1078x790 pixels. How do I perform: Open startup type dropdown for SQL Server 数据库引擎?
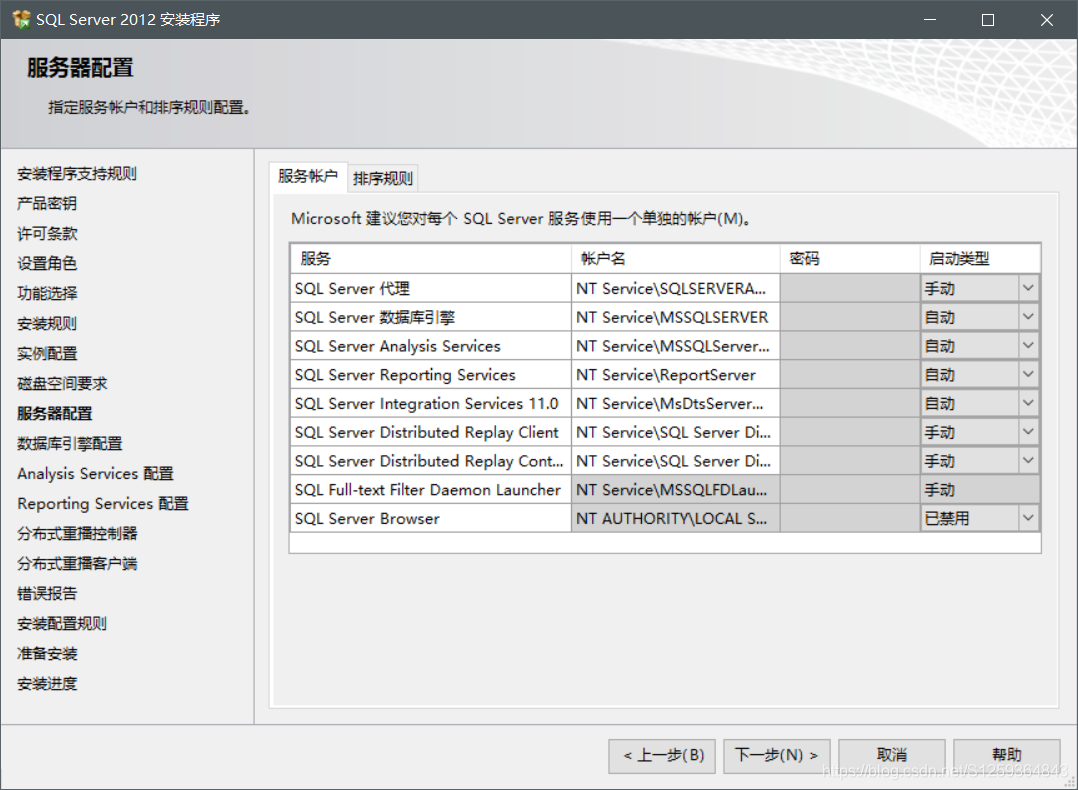[1028, 317]
